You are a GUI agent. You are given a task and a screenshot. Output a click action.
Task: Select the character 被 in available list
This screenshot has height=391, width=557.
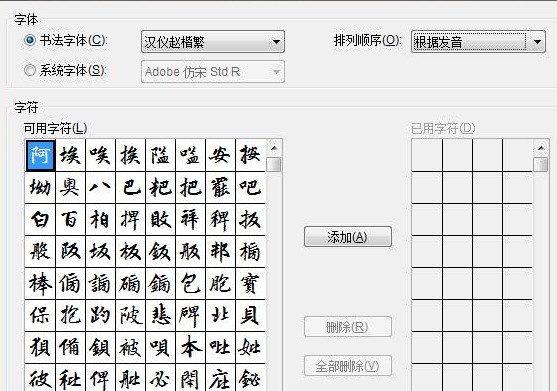(130, 347)
